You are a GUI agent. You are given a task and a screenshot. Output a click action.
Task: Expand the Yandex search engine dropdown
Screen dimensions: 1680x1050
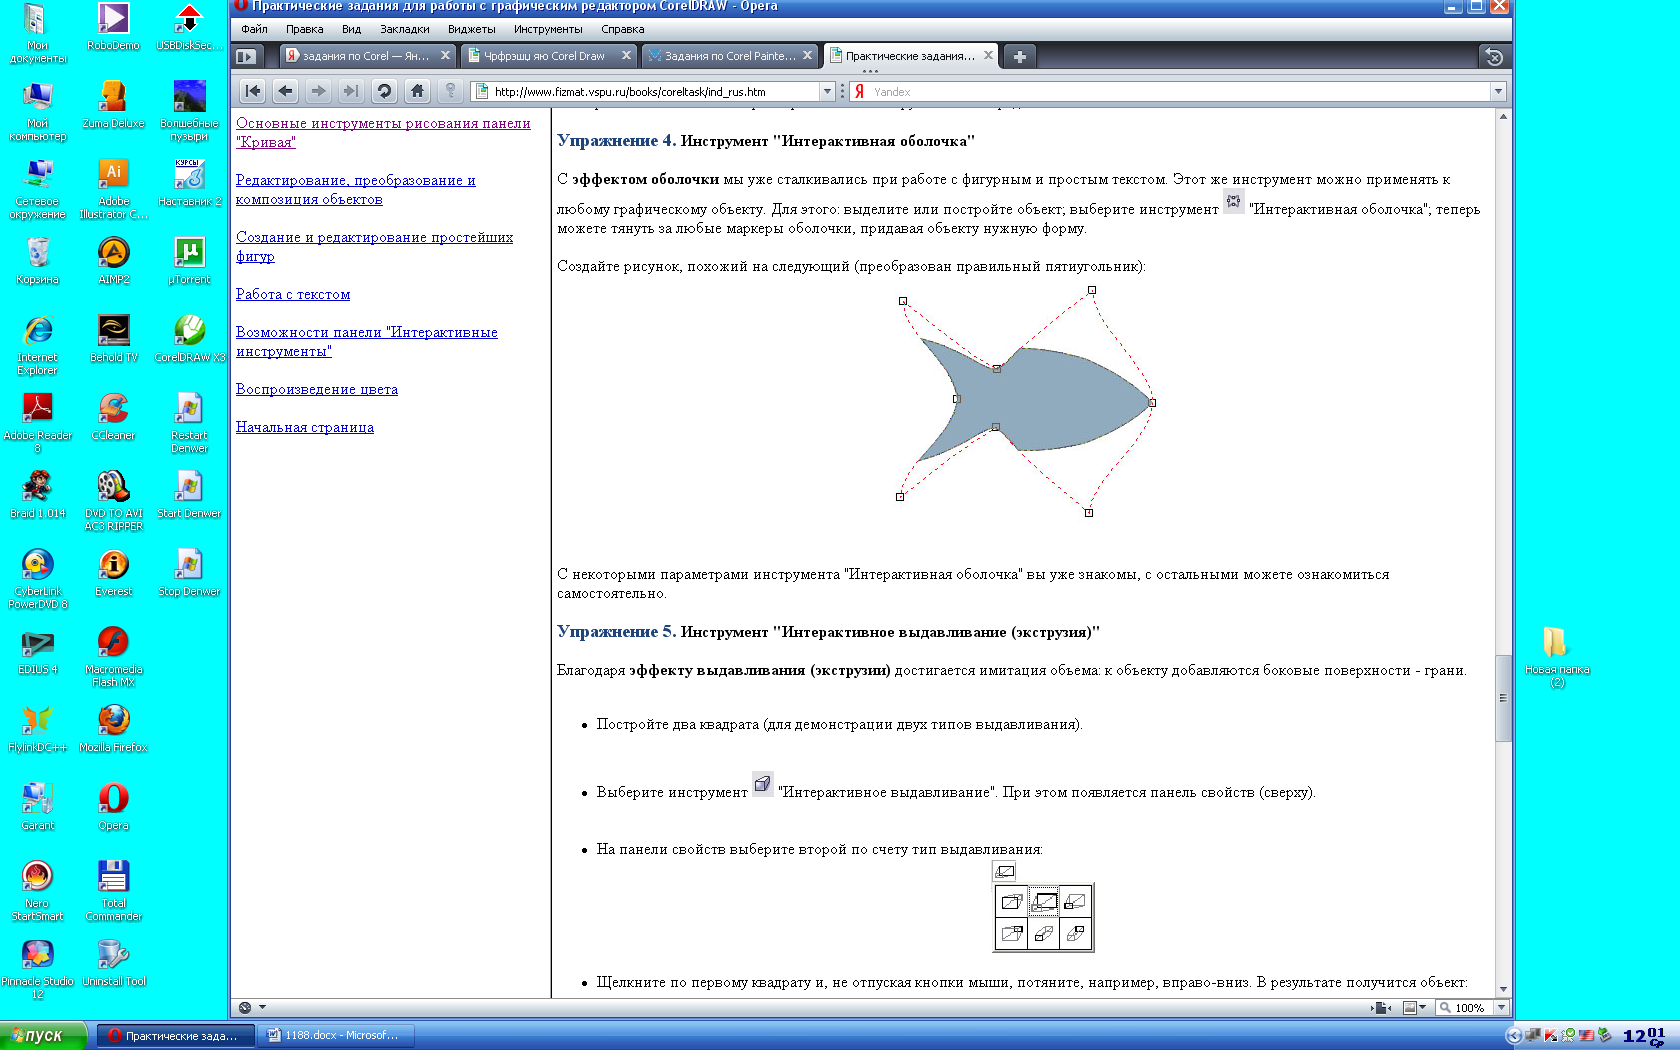(1498, 91)
